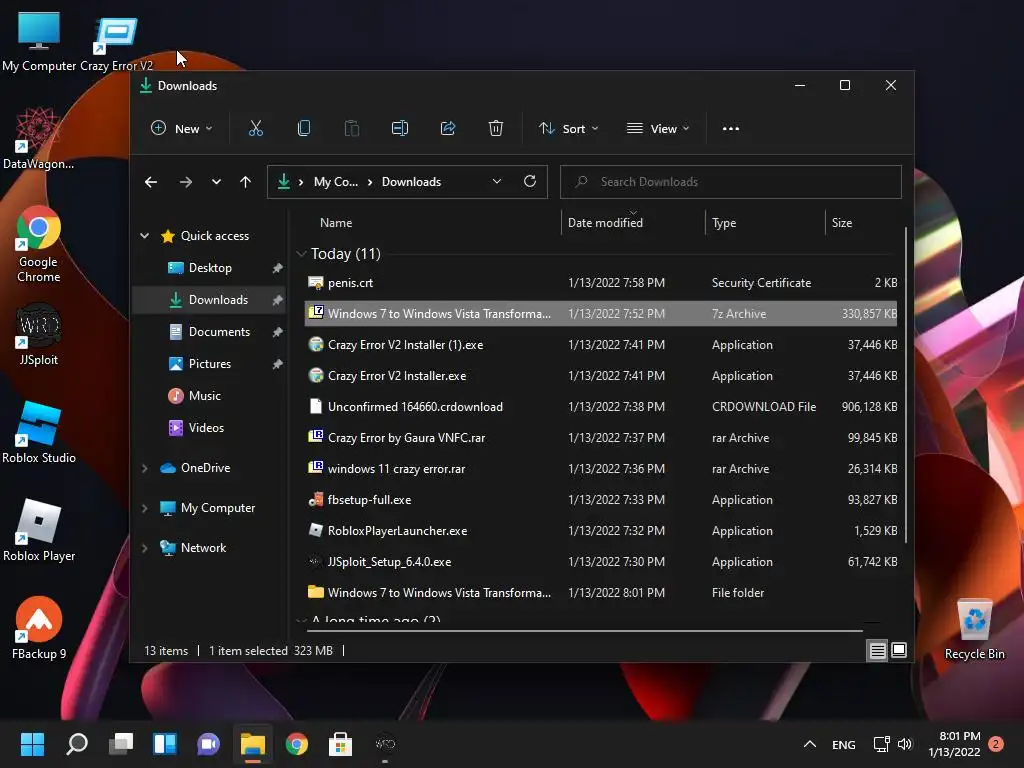This screenshot has width=1024, height=768.
Task: Select Videos in navigation pane
Action: (x=209, y=428)
